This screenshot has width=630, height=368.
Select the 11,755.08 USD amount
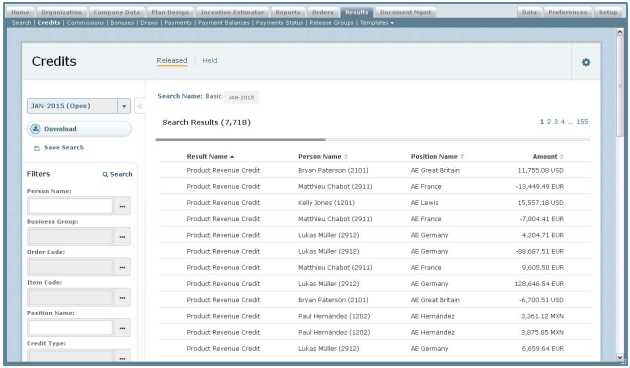(x=540, y=170)
